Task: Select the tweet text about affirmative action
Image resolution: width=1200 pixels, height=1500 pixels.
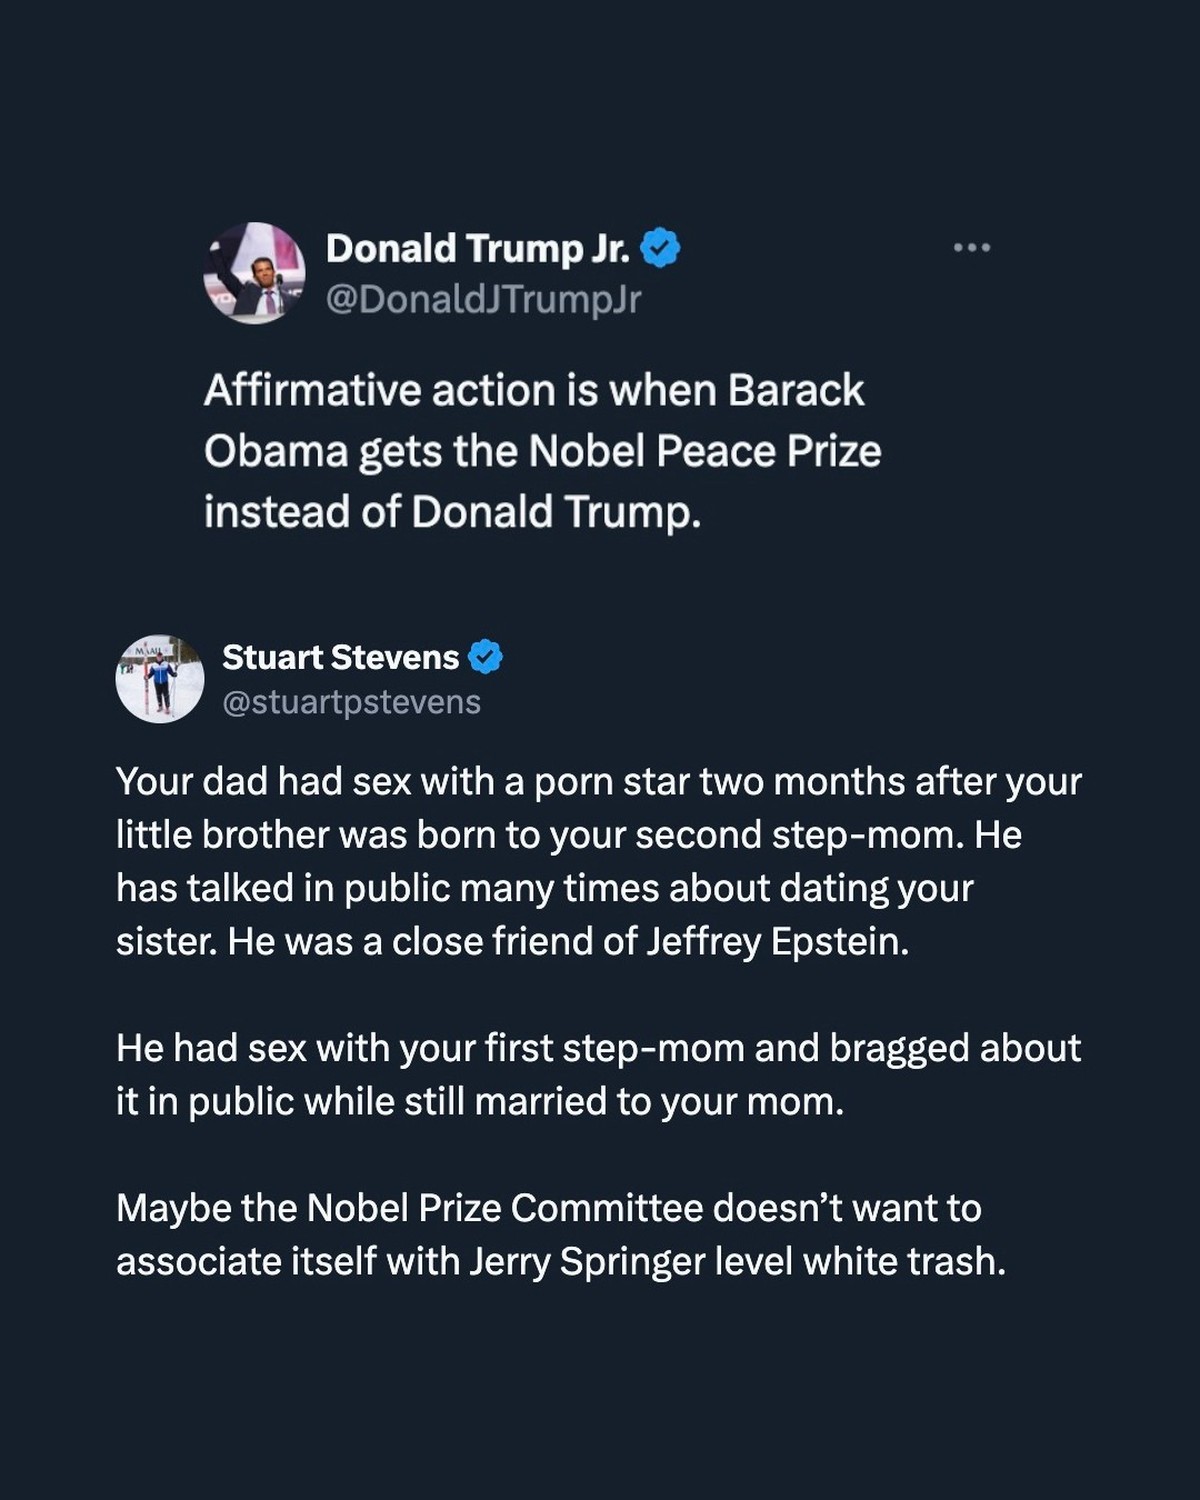Action: [x=543, y=451]
